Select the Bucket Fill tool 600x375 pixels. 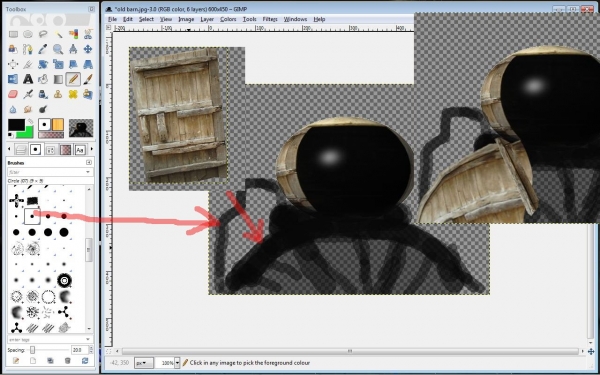pyautogui.click(x=43, y=79)
